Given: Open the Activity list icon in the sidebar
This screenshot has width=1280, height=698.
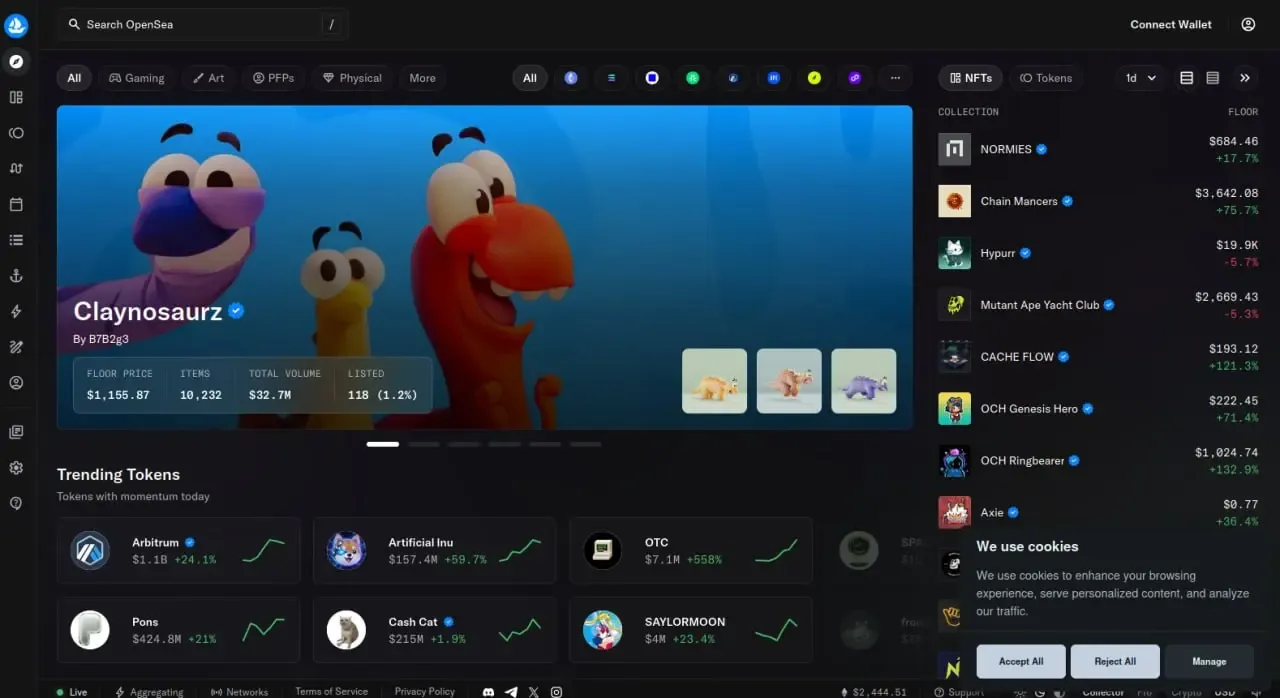Looking at the screenshot, I should coord(16,240).
